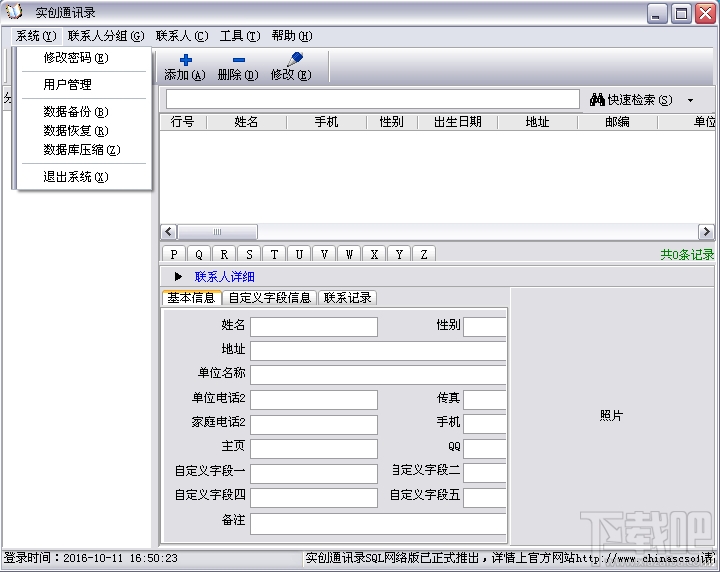Click the app icon in title bar
This screenshot has height=572, width=720.
point(14,11)
